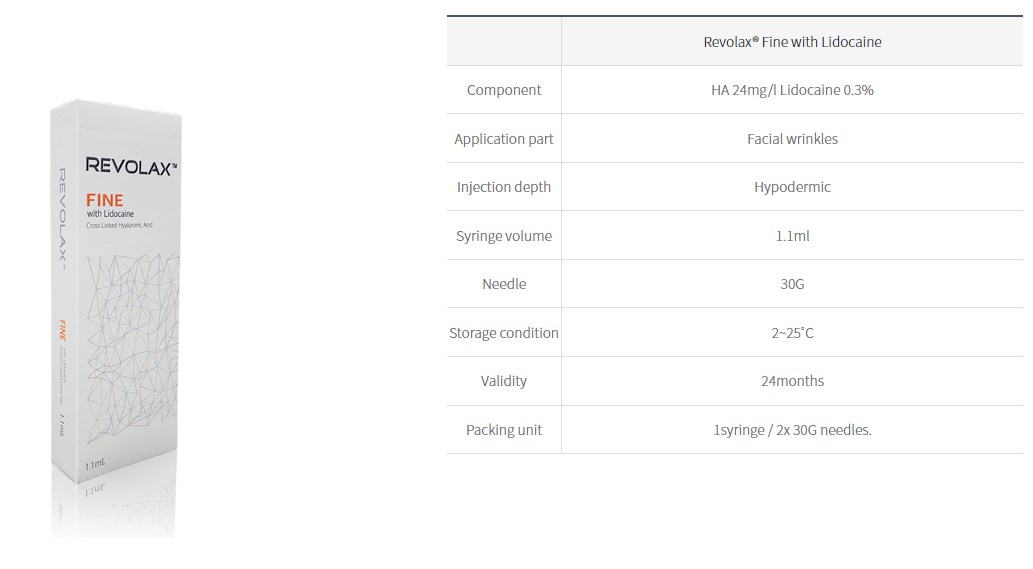Click the vertical REVOLAX text on box side
The image size is (1033, 569).
point(62,218)
